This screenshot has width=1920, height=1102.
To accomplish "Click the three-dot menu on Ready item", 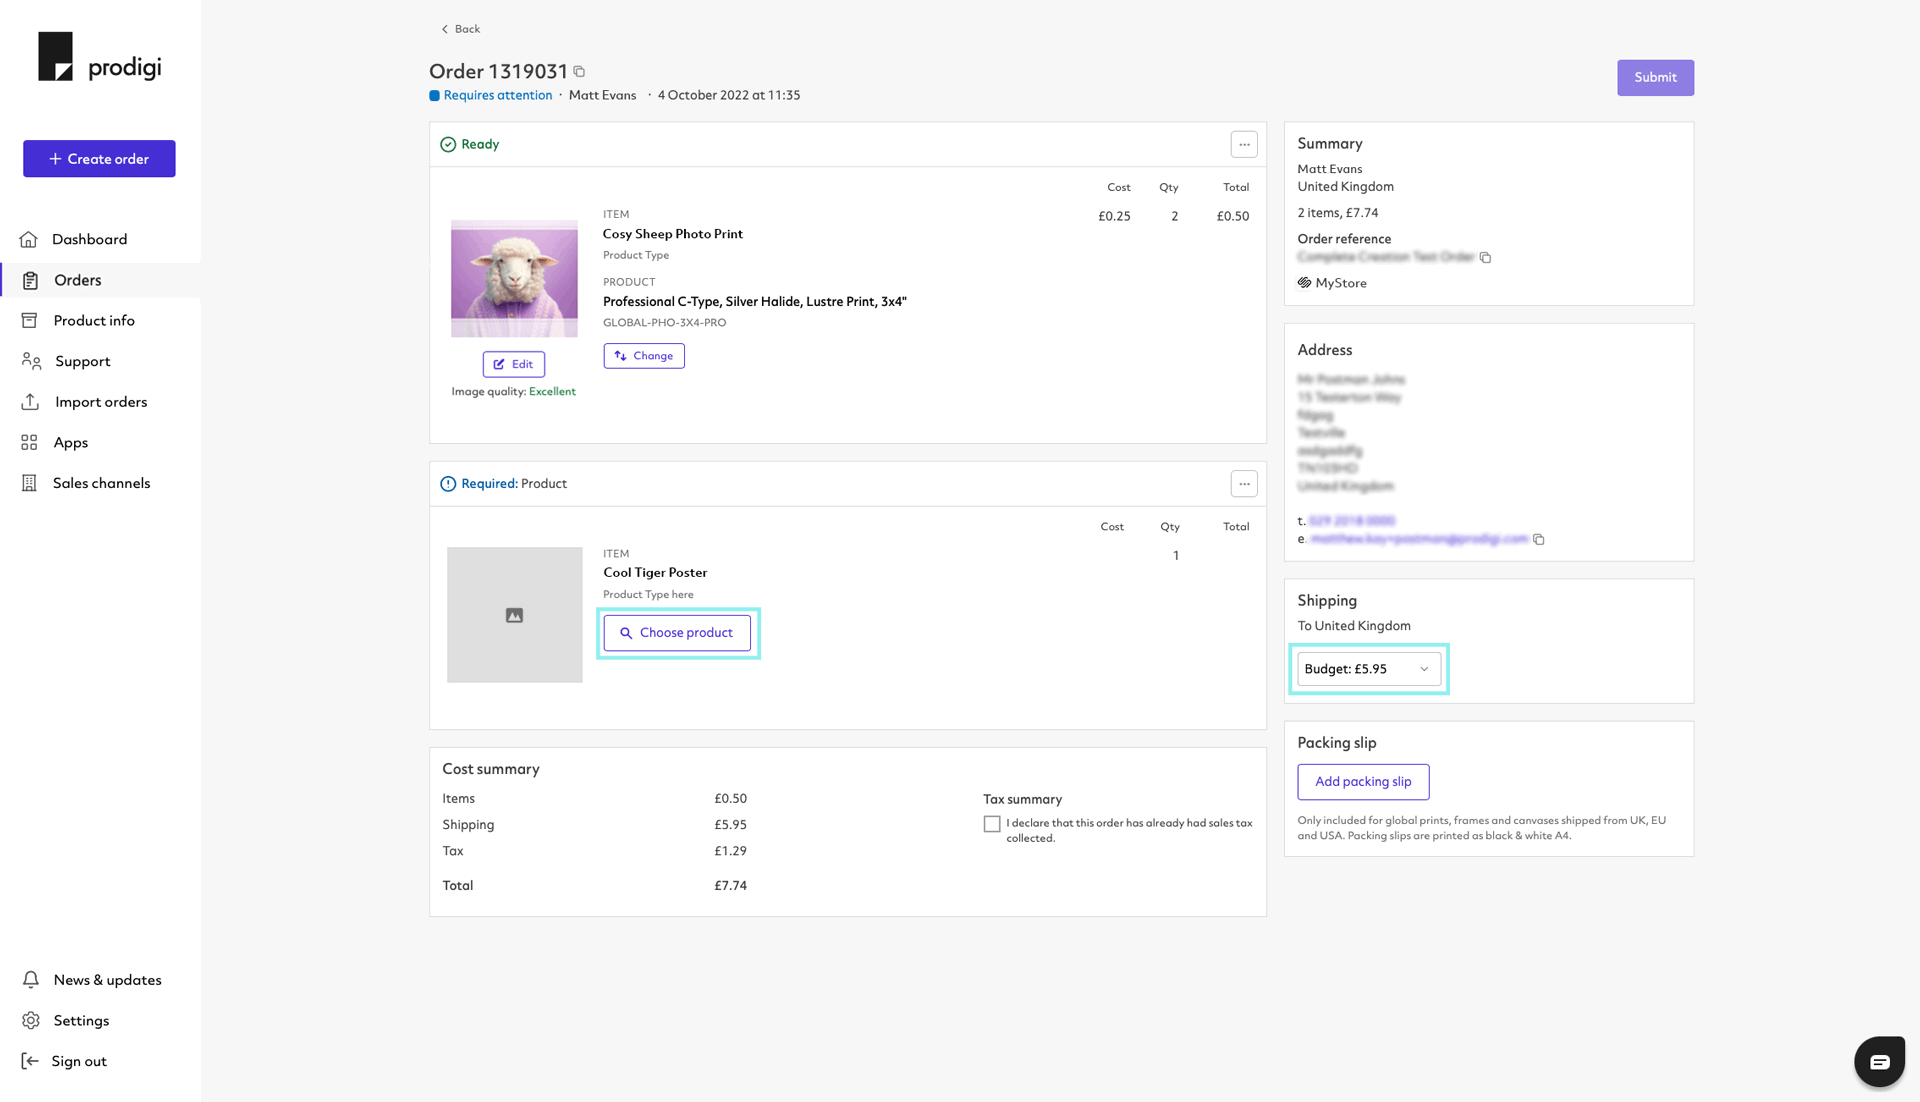I will pos(1245,145).
